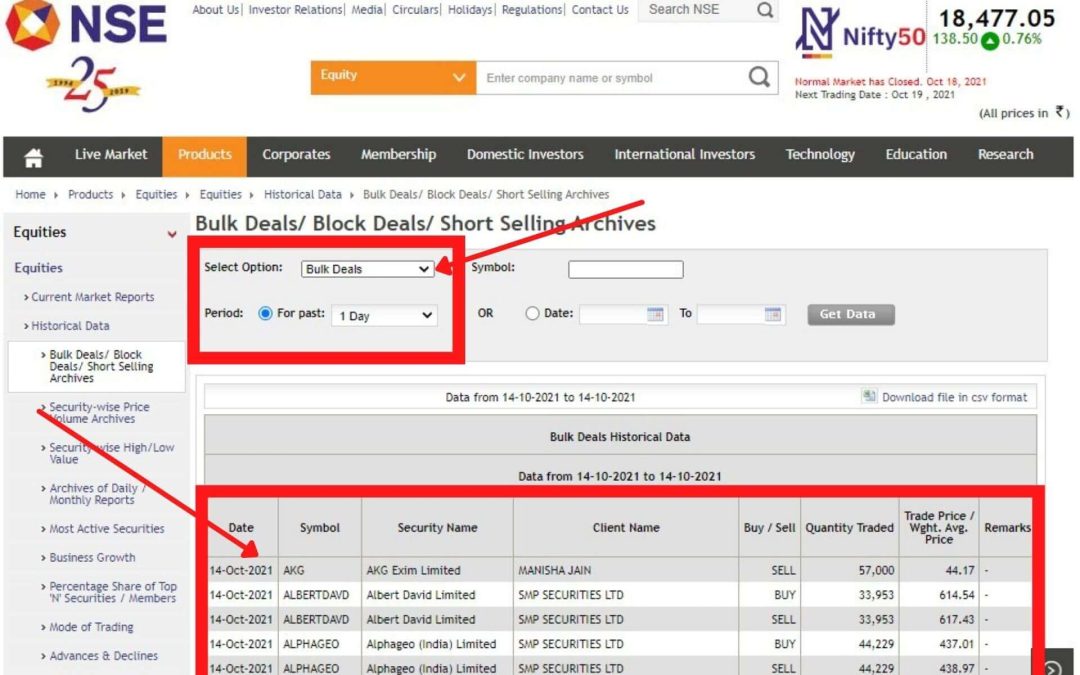The height and width of the screenshot is (675, 1080).
Task: Click the Equities sidebar sub-heading
Action: (x=39, y=268)
